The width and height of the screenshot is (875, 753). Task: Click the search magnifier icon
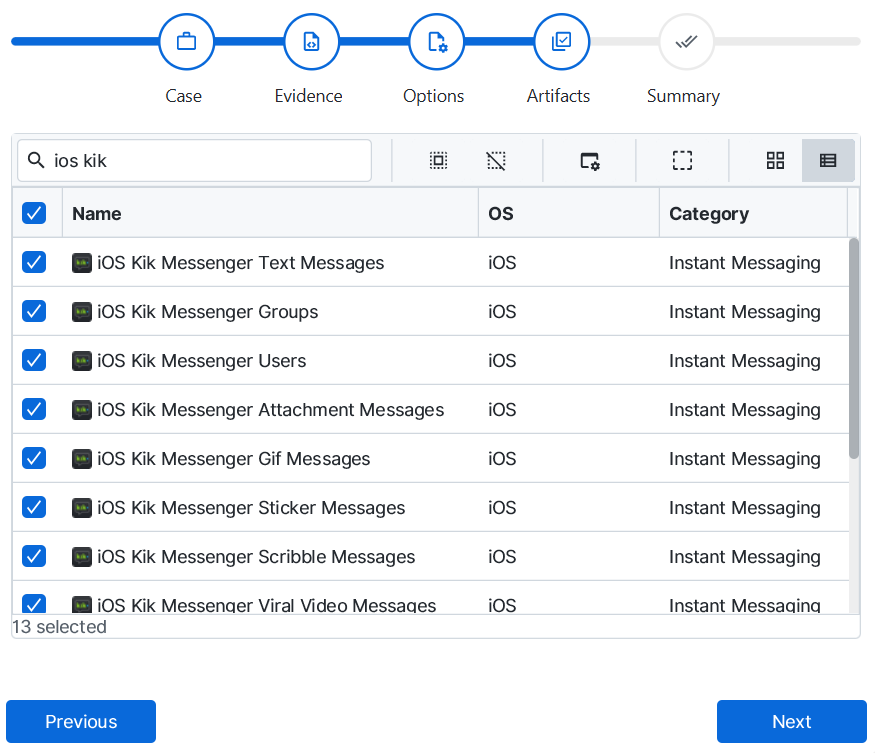pyautogui.click(x=36, y=160)
